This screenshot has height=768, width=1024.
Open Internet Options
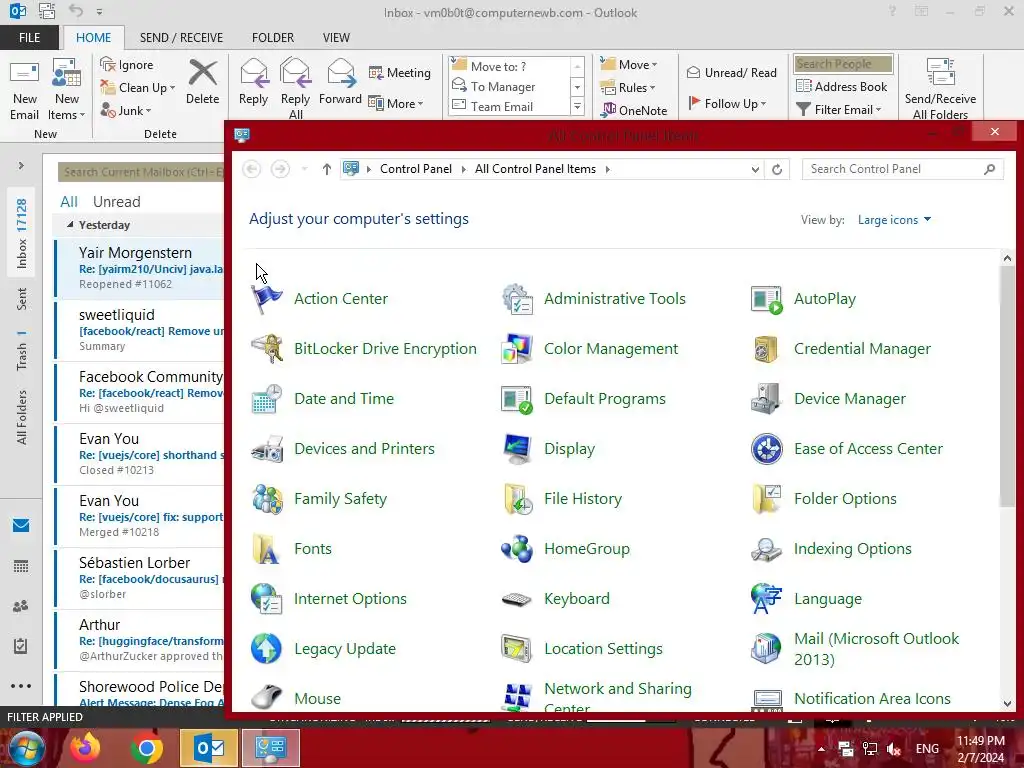tap(329, 599)
